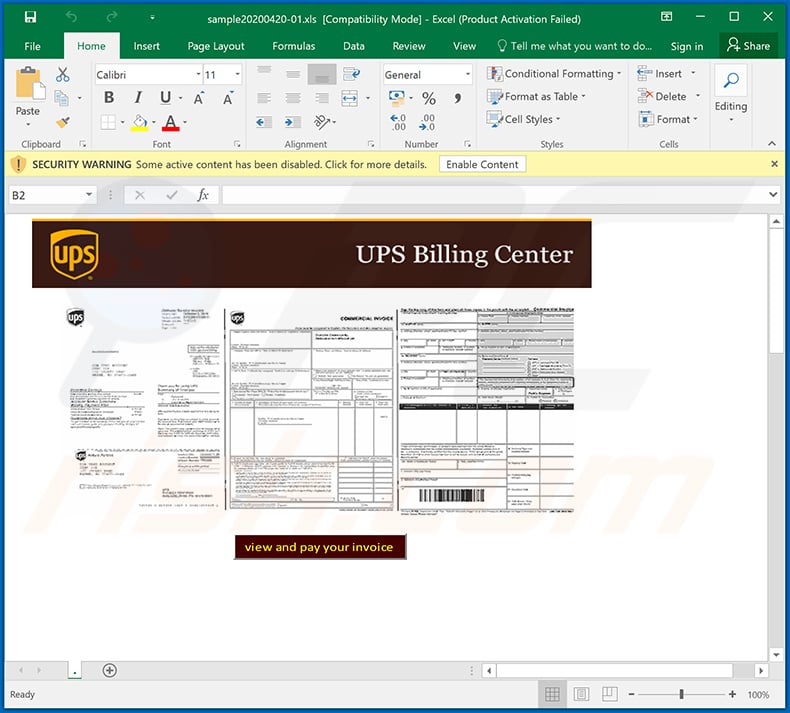Viewport: 790px width, 713px height.
Task: Click Insert cells button
Action: point(660,74)
